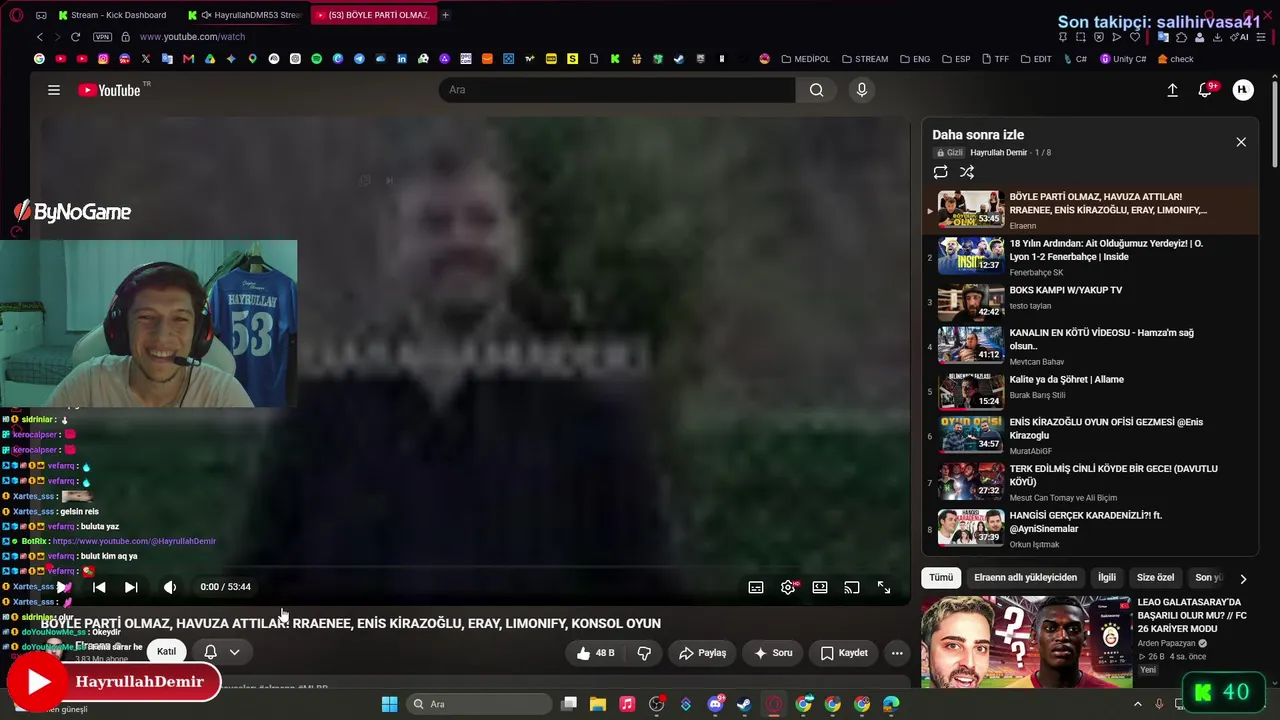
Task: Open the TFF bookmarks folder
Action: pyautogui.click(x=995, y=59)
